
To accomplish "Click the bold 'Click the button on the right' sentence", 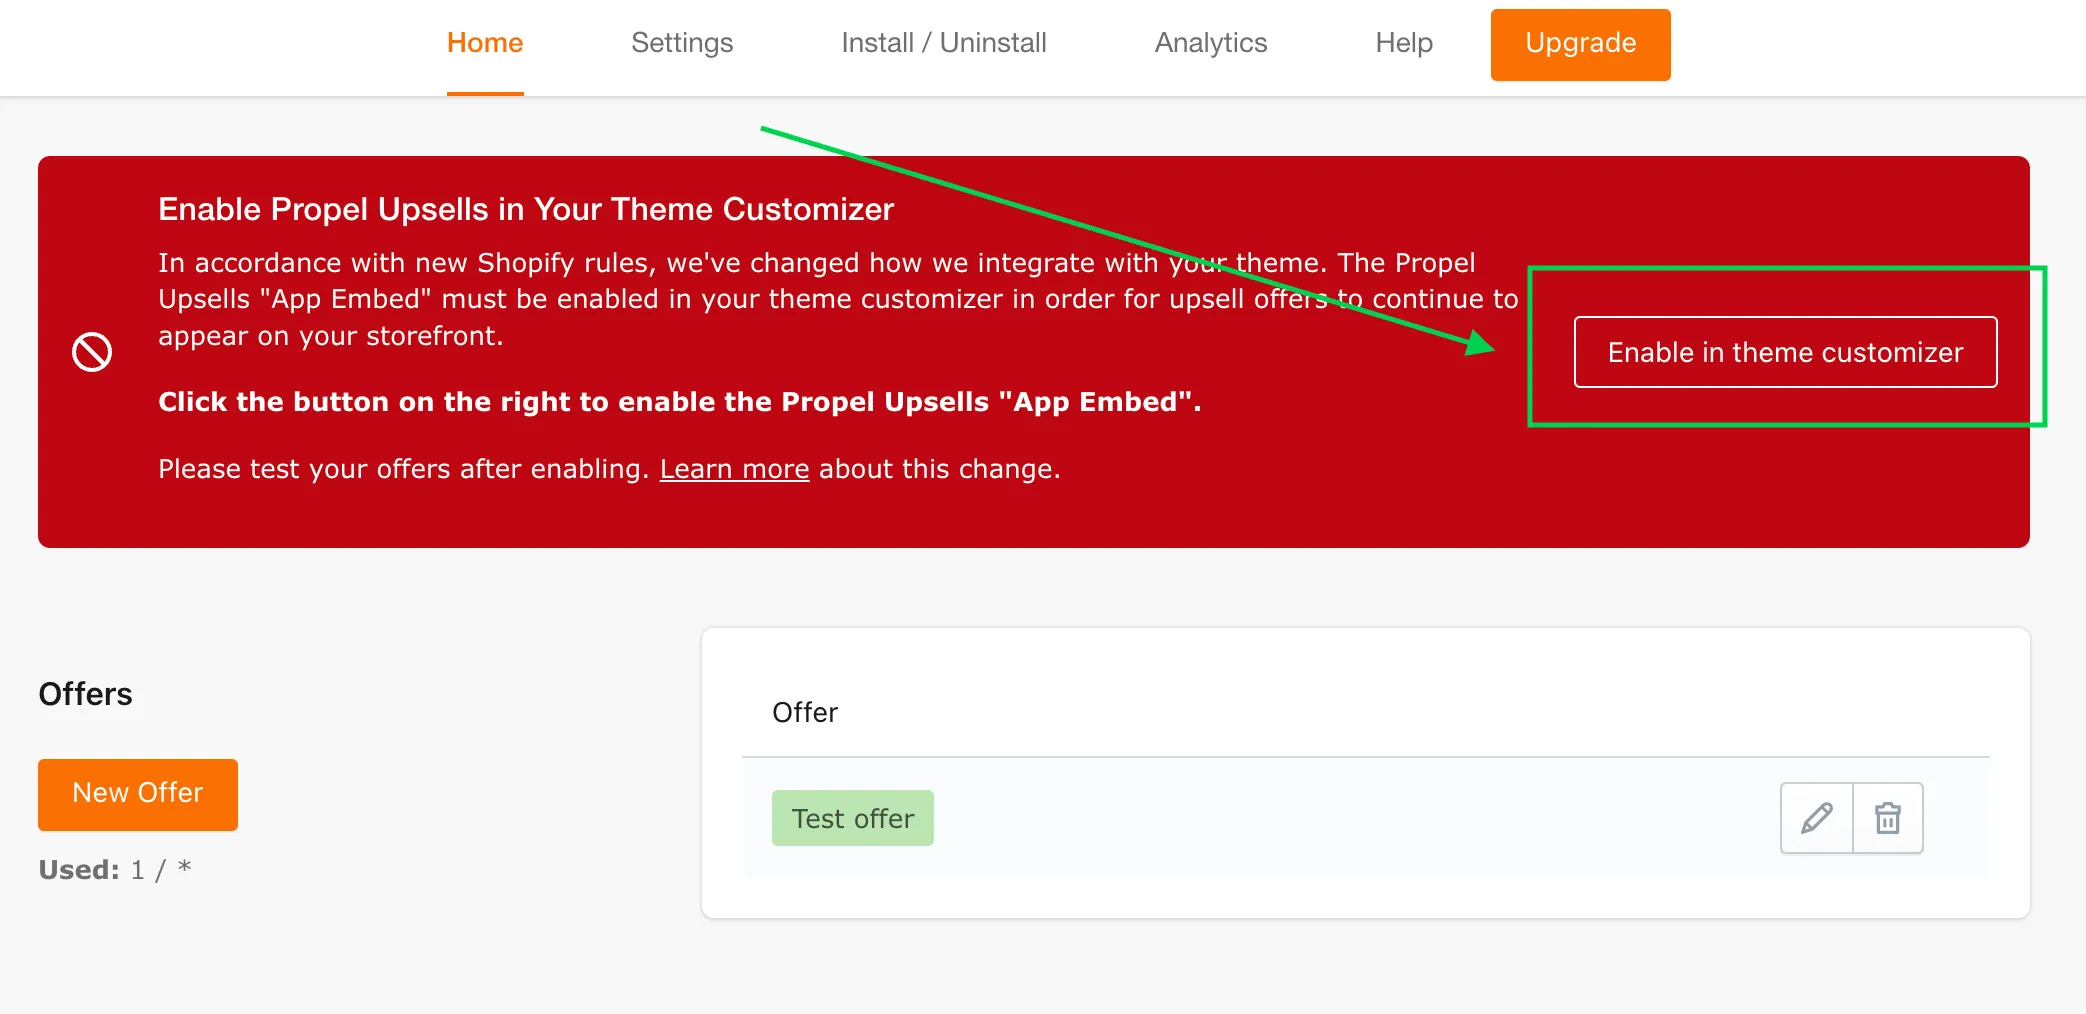I will tap(680, 402).
